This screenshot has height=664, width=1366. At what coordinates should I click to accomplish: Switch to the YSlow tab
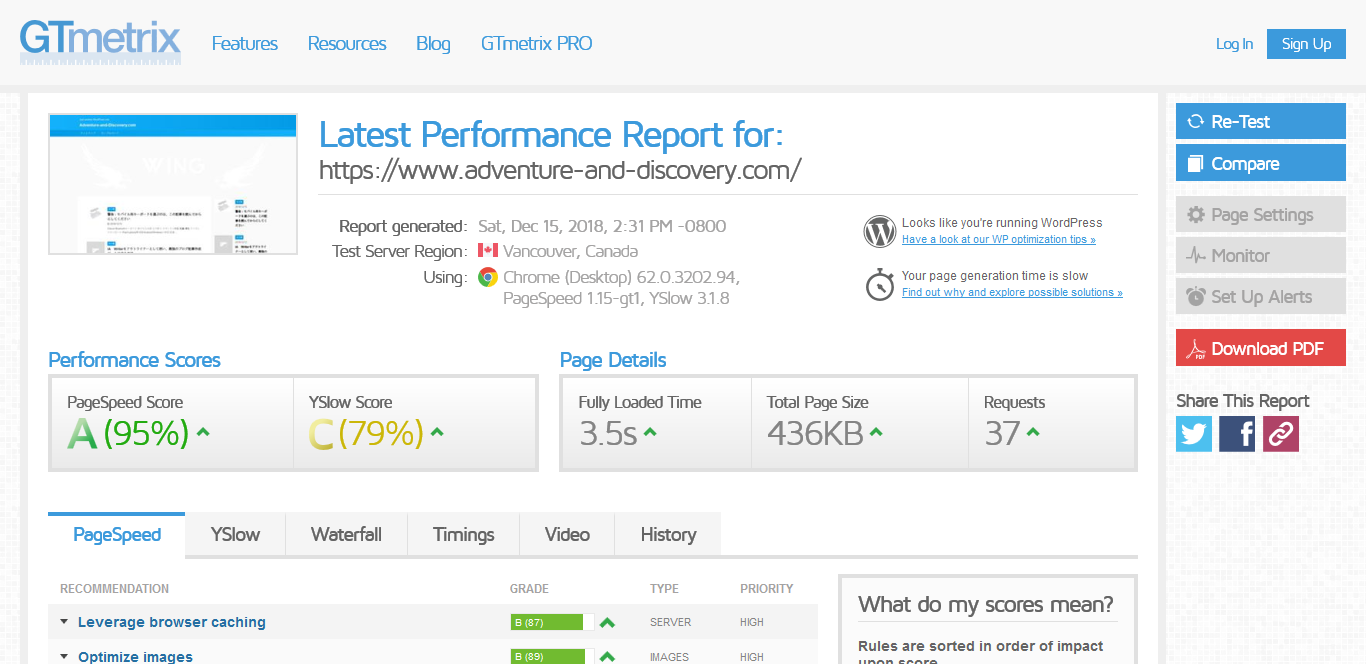(235, 535)
